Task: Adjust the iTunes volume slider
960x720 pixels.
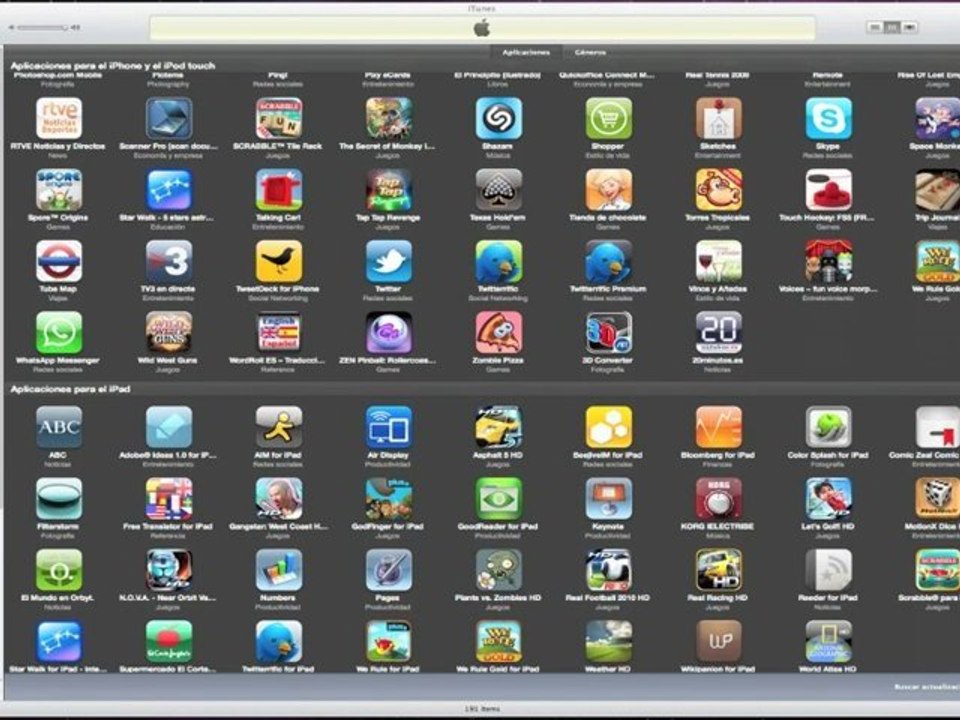Action: pyautogui.click(x=42, y=27)
